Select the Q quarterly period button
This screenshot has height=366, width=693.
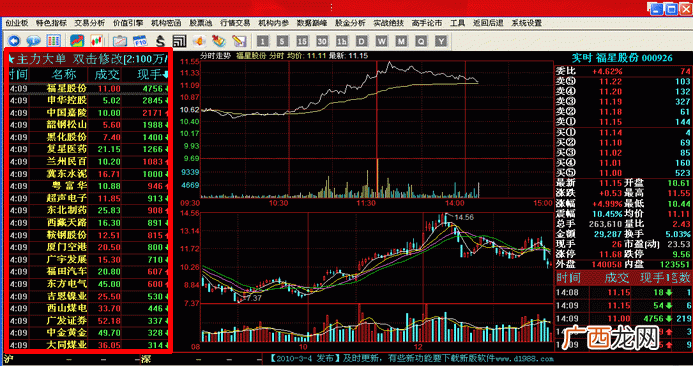click(421, 42)
